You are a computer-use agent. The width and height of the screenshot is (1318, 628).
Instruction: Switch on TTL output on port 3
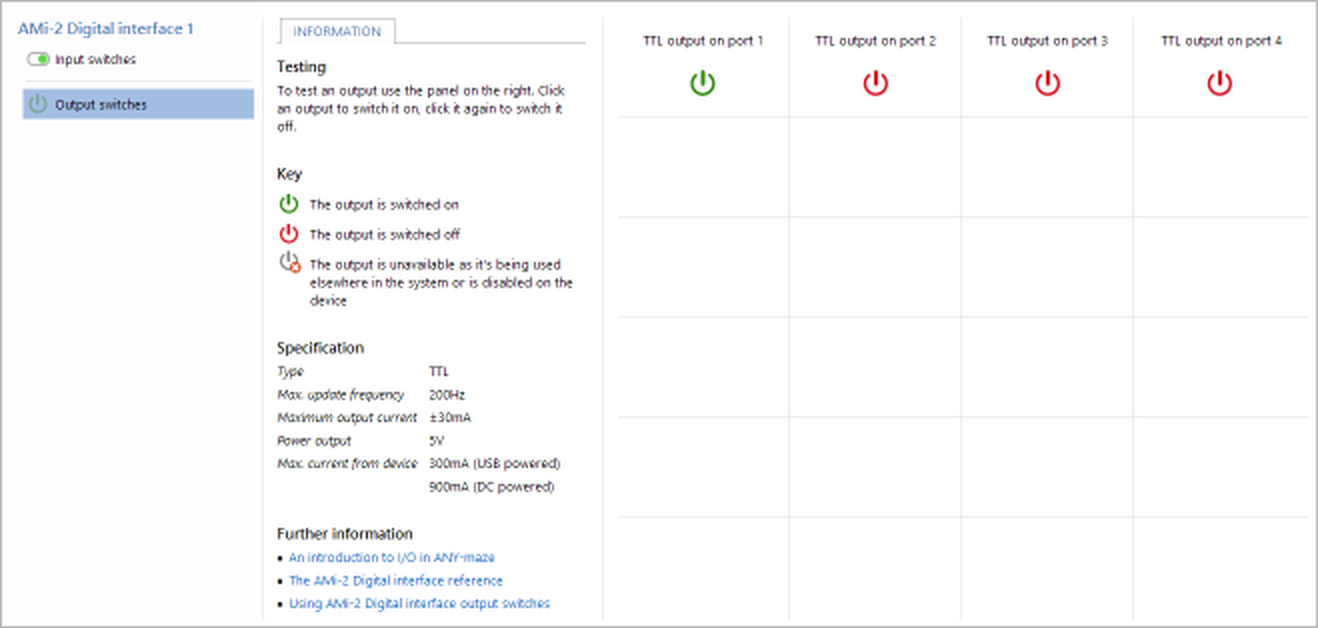[x=1047, y=83]
